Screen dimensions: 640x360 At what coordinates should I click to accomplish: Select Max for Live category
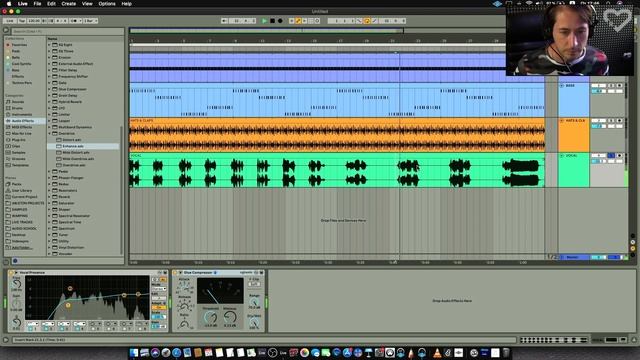tap(22, 133)
